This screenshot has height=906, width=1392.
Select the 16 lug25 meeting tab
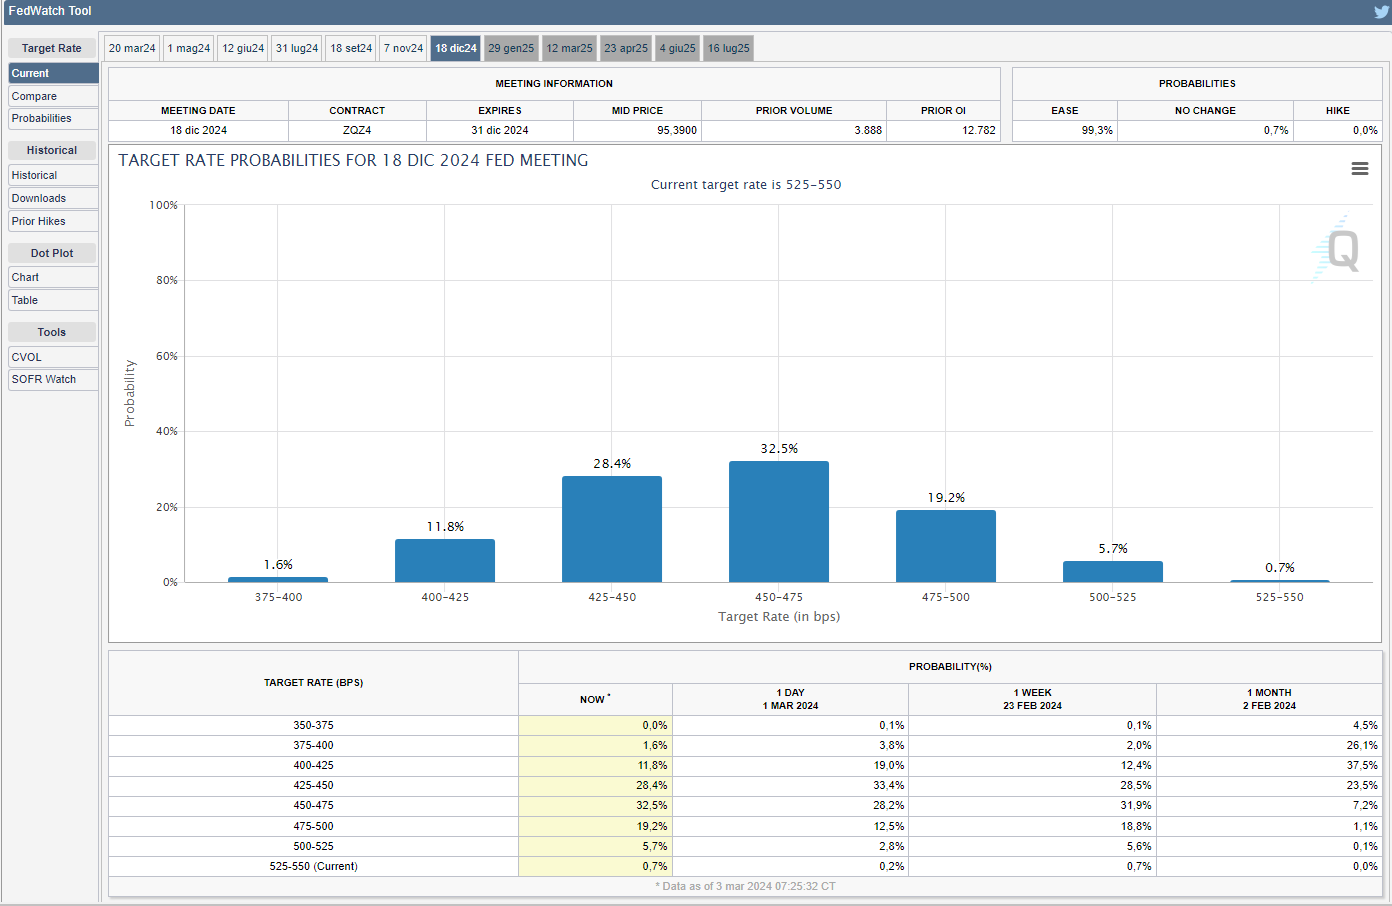[728, 48]
